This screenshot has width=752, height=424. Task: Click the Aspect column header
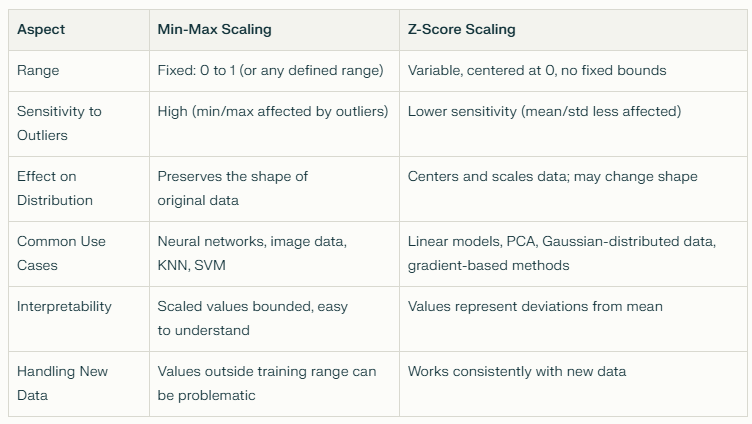pos(41,29)
